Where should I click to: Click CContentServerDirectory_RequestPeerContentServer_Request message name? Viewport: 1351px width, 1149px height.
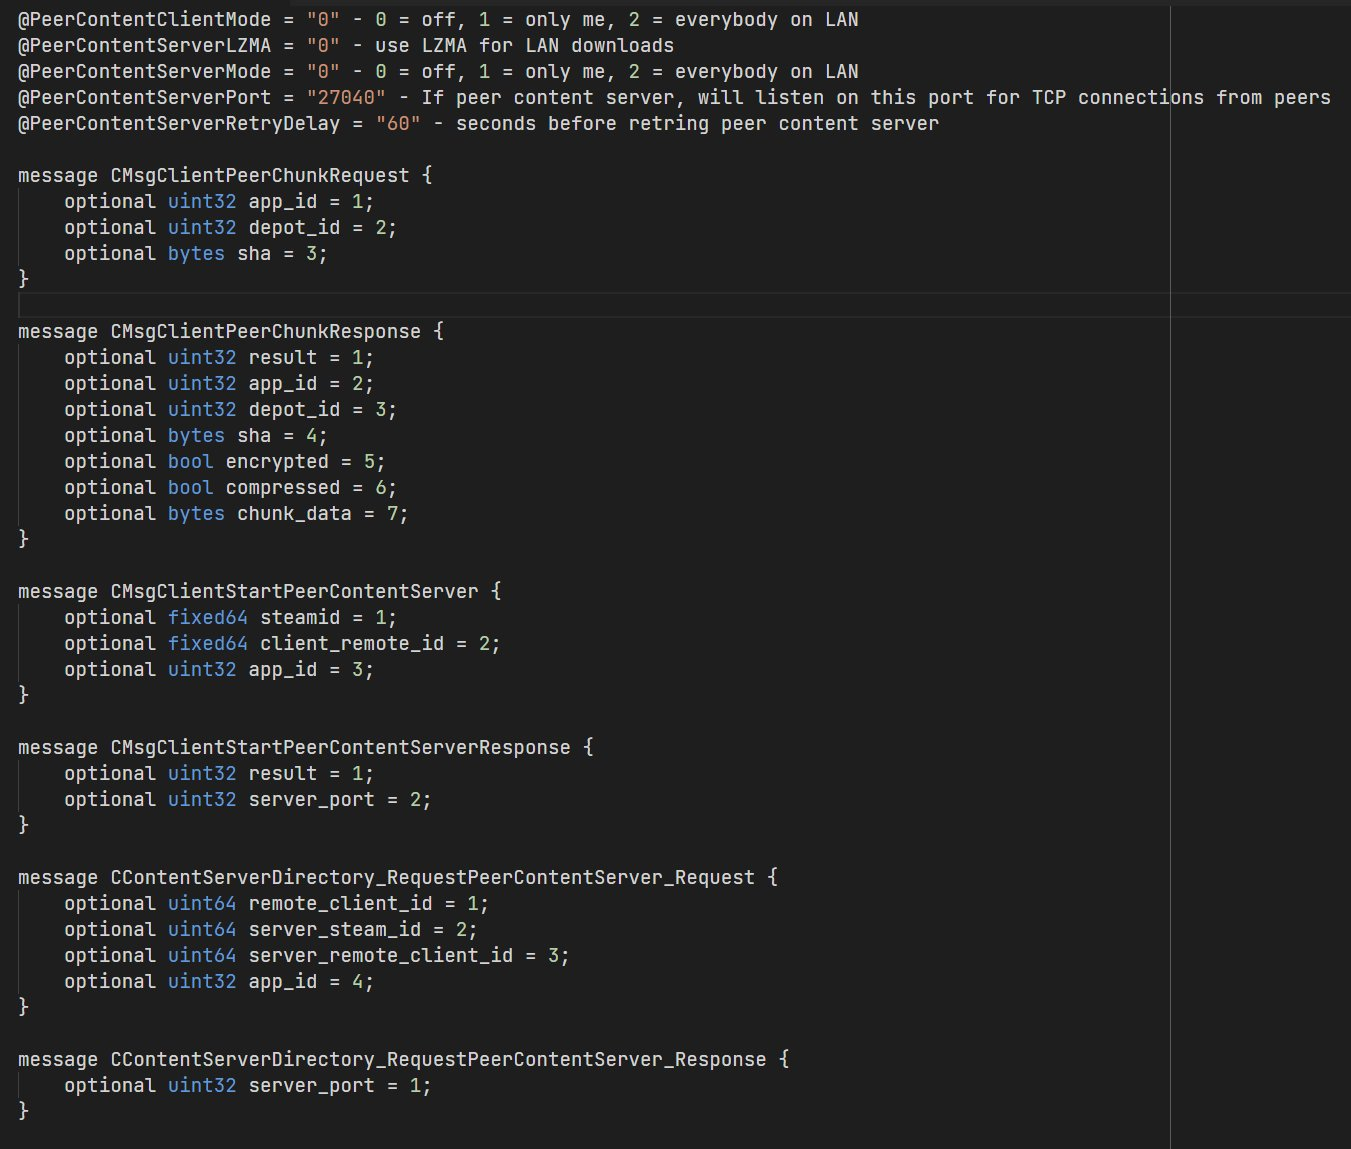pos(432,877)
